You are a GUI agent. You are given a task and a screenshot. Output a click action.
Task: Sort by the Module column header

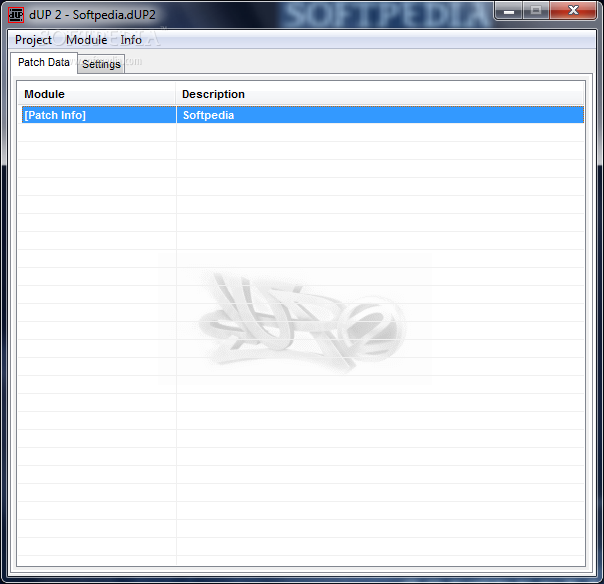[x=97, y=94]
